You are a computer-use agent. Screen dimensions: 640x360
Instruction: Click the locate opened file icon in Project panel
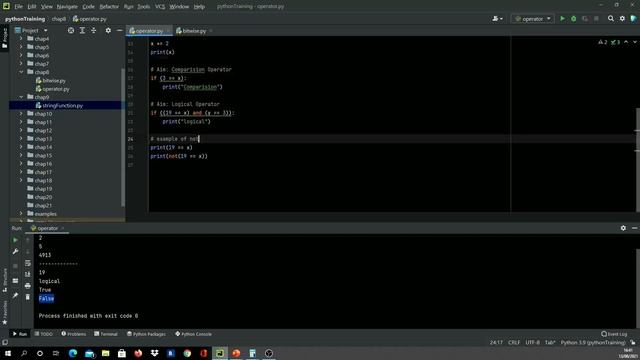point(71,31)
